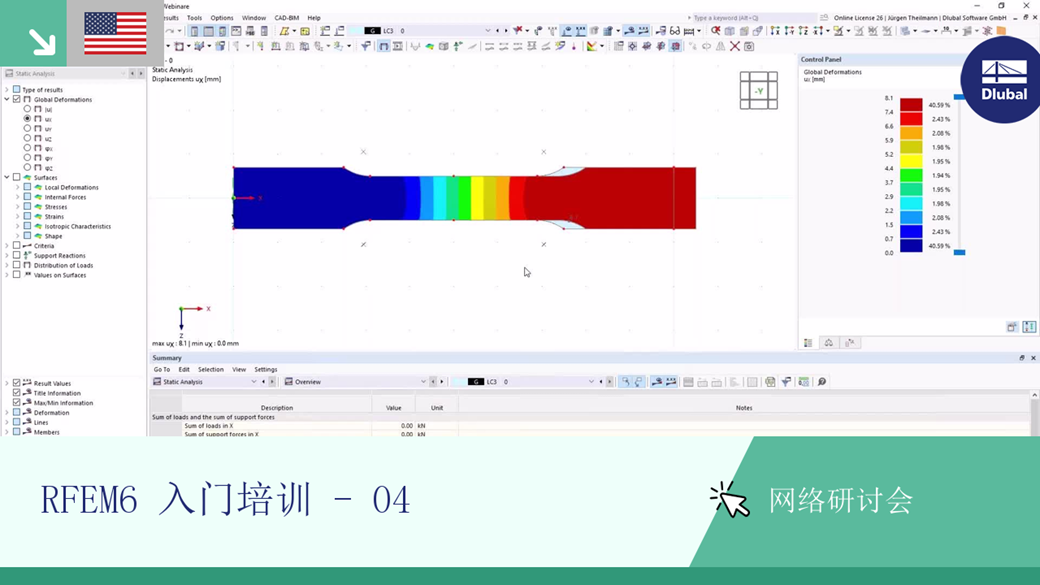The height and width of the screenshot is (585, 1040).
Task: Expand the Internal Forces tree node
Action: [x=18, y=197]
